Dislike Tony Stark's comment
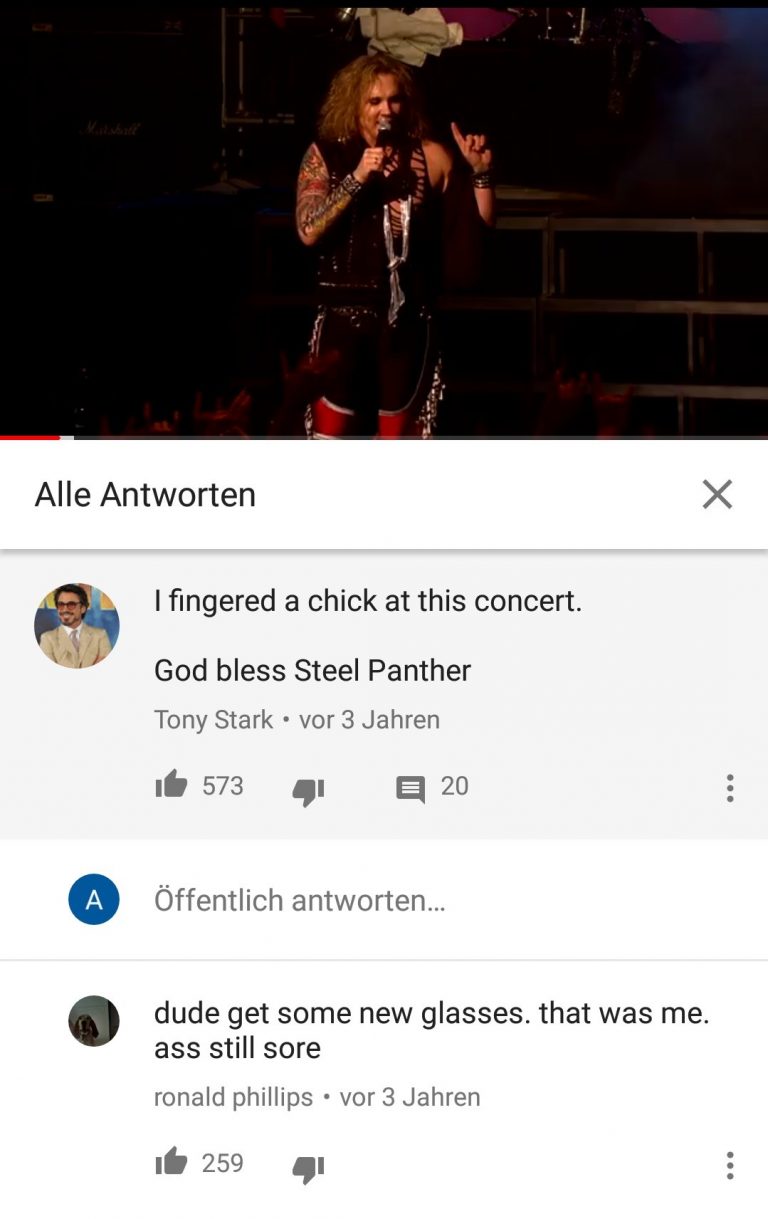768x1219 pixels. [308, 789]
